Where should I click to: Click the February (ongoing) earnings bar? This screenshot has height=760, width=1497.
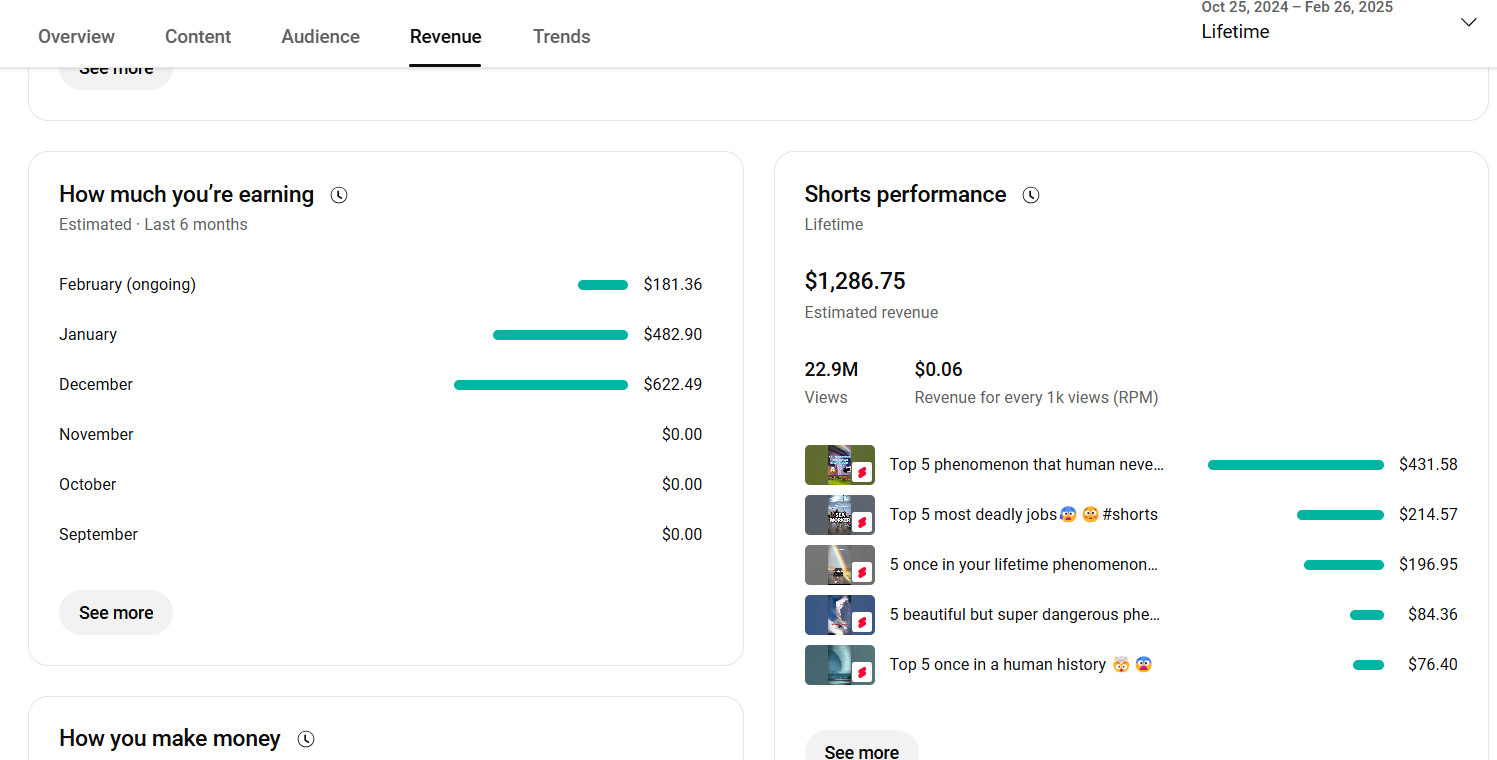[603, 285]
